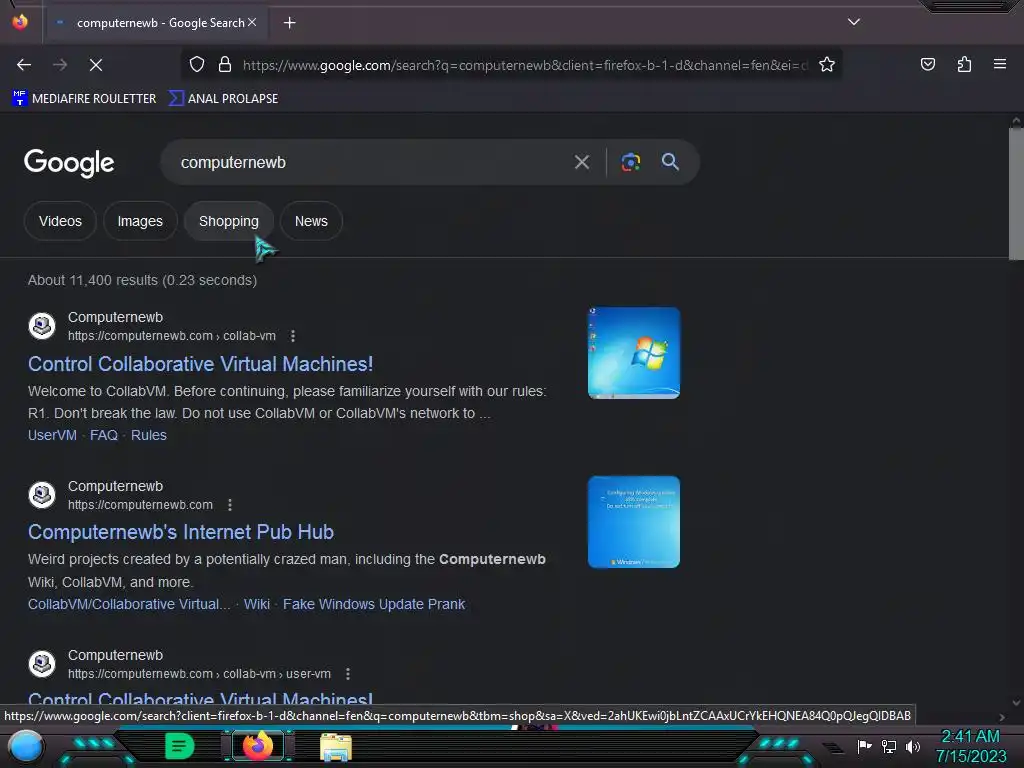
Task: Expand the list all tabs chevron
Action: pos(854,22)
